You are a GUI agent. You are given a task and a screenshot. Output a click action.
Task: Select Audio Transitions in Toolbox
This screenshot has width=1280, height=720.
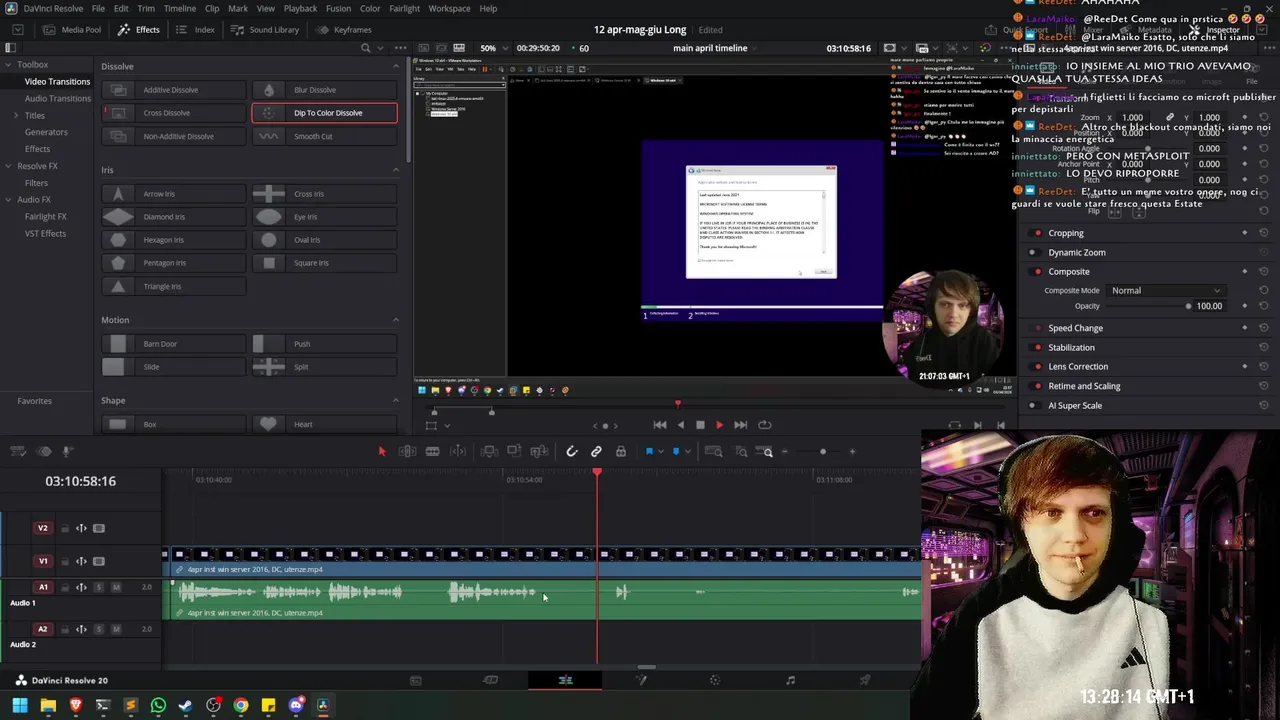57,98
